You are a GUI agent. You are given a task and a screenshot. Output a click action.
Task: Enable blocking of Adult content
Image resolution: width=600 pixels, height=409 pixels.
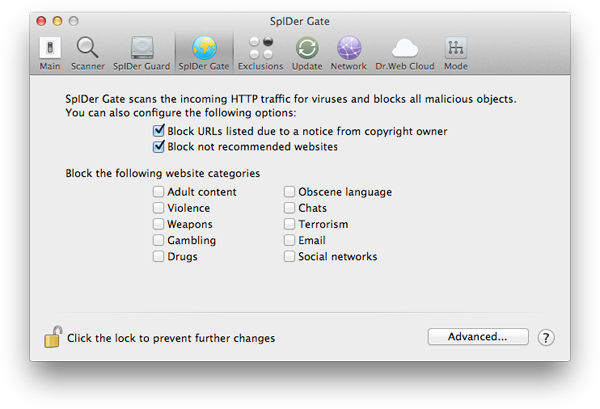pyautogui.click(x=158, y=192)
